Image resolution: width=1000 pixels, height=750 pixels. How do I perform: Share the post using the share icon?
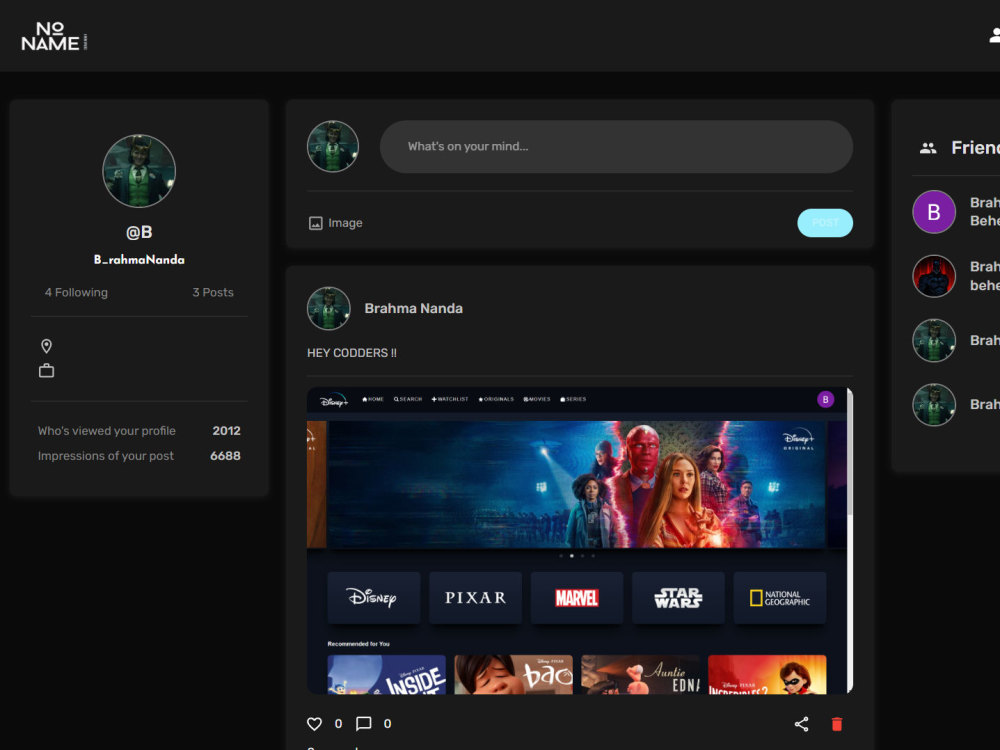tap(802, 724)
